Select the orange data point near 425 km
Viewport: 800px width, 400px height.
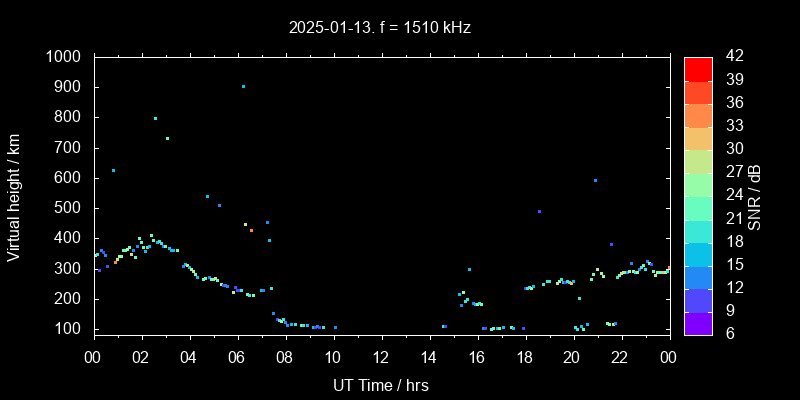tap(251, 230)
